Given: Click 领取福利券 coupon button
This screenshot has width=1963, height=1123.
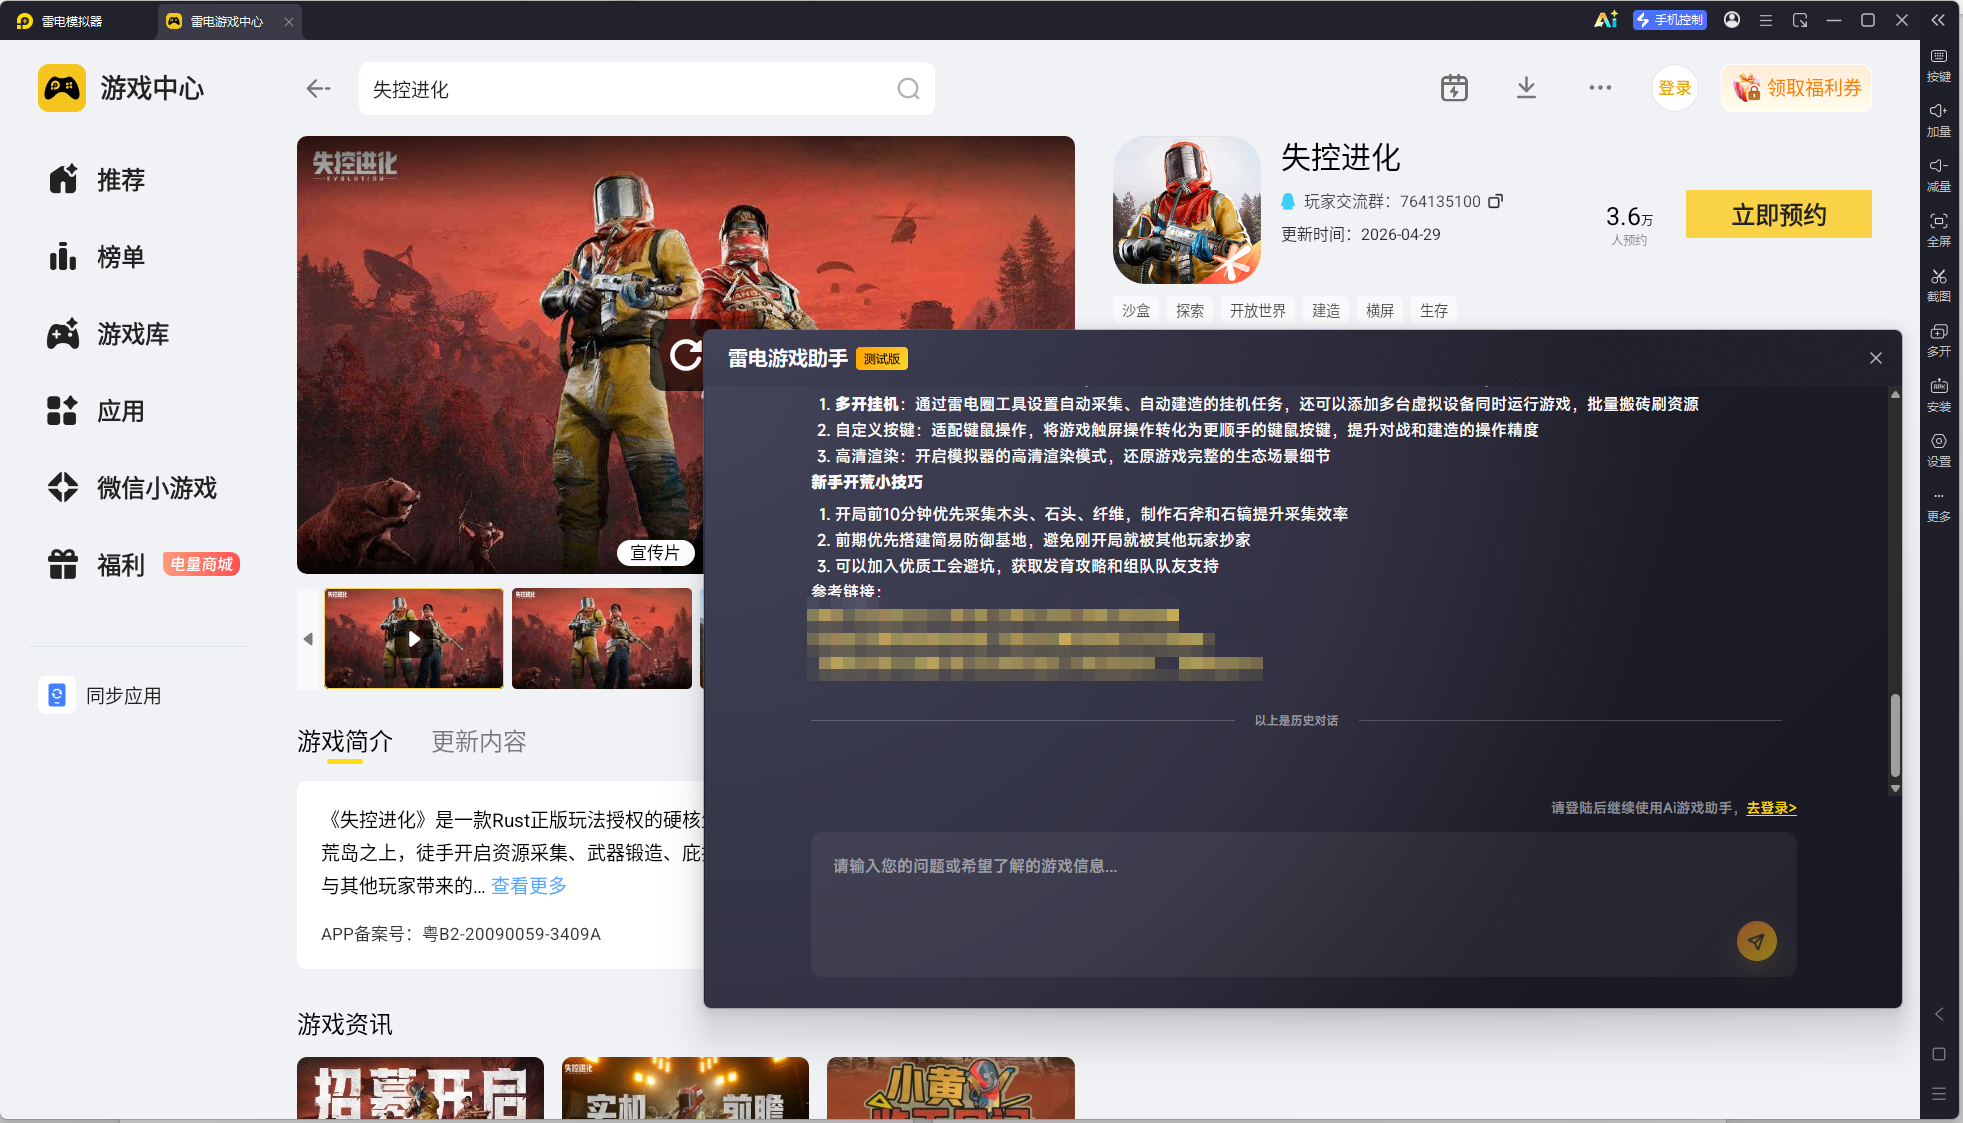Looking at the screenshot, I should [x=1797, y=88].
